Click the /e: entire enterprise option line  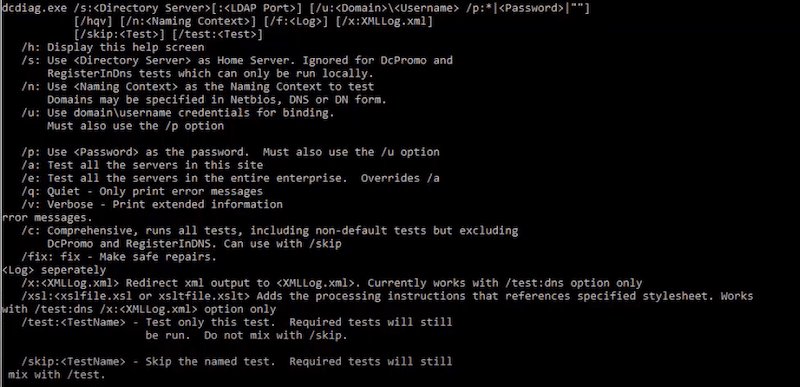(x=231, y=178)
